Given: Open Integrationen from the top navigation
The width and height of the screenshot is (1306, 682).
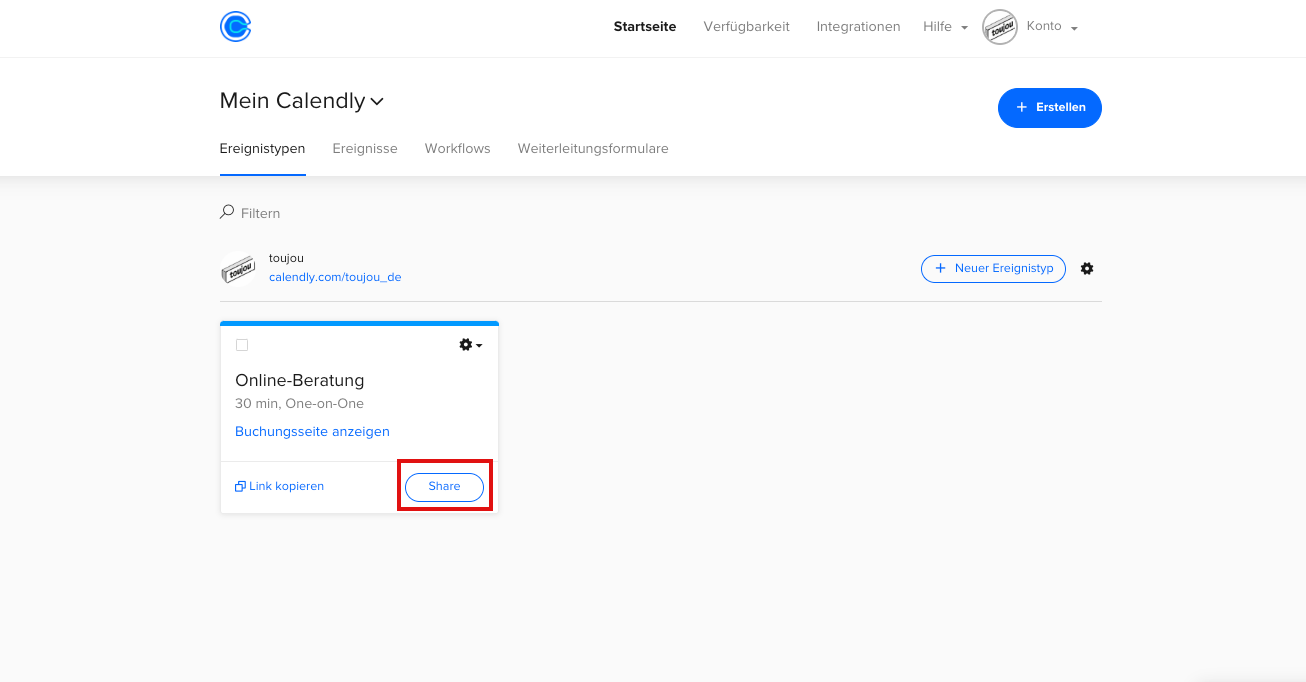Looking at the screenshot, I should (x=858, y=27).
